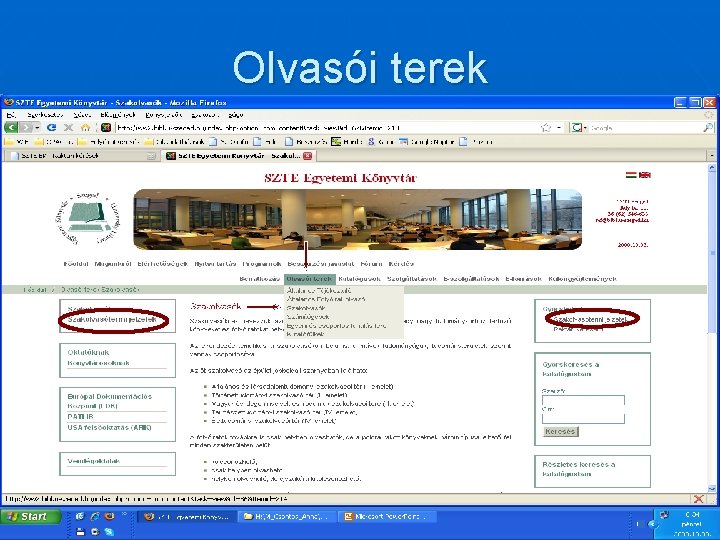The height and width of the screenshot is (540, 720).
Task: Click the red X icon in status bar
Action: click(x=698, y=499)
